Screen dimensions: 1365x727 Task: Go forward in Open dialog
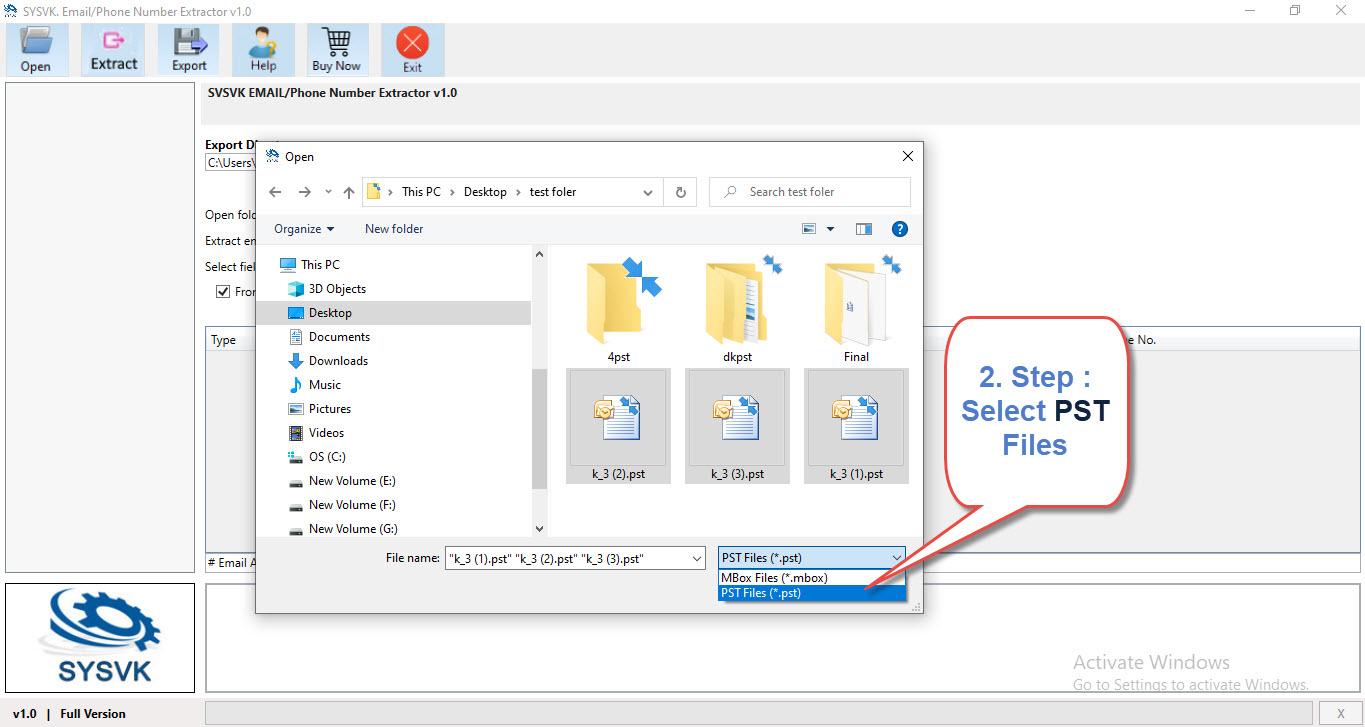coord(304,192)
